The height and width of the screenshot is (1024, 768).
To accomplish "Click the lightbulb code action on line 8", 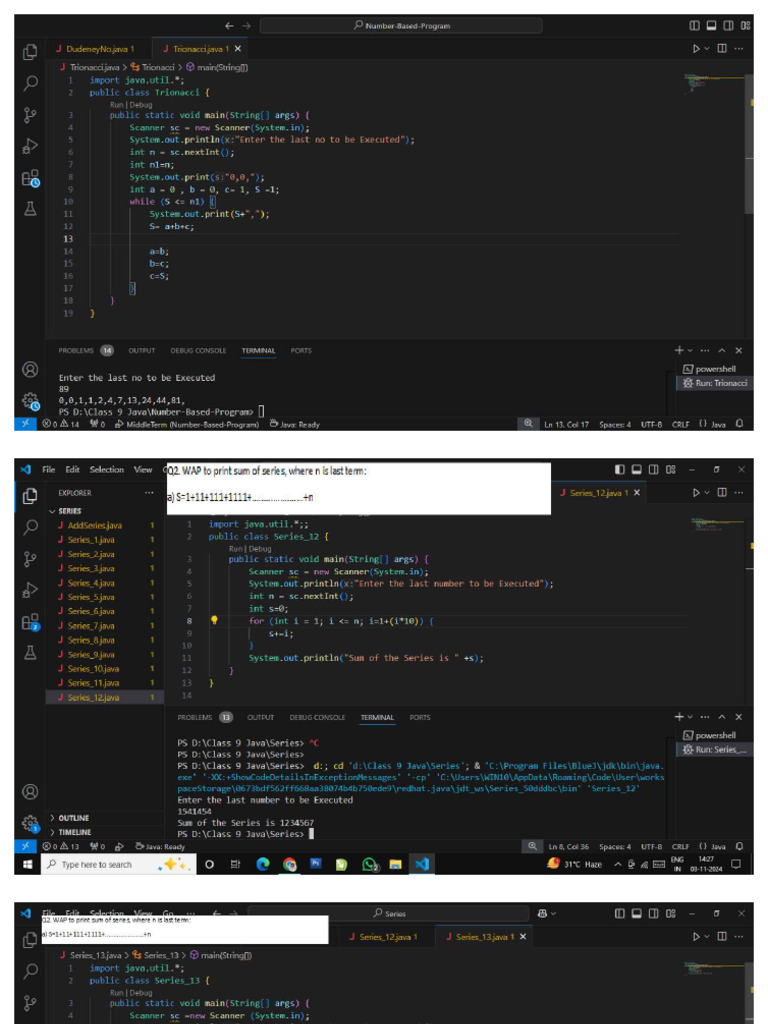I will pyautogui.click(x=214, y=621).
